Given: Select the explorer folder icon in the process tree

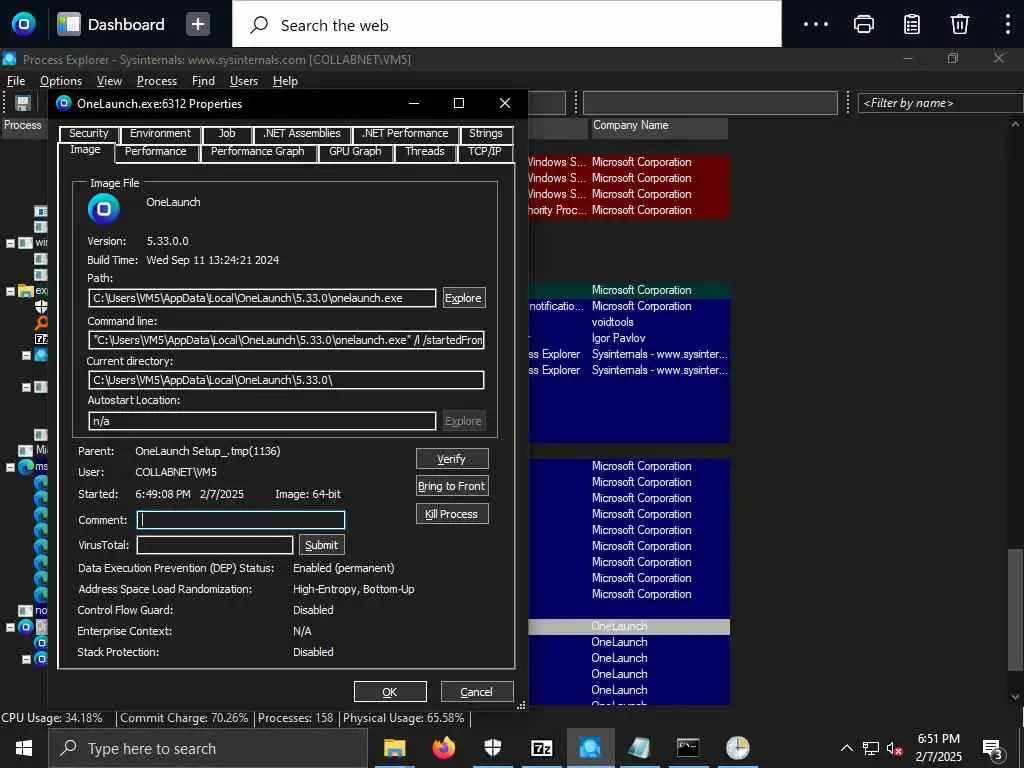Looking at the screenshot, I should pyautogui.click(x=26, y=291).
